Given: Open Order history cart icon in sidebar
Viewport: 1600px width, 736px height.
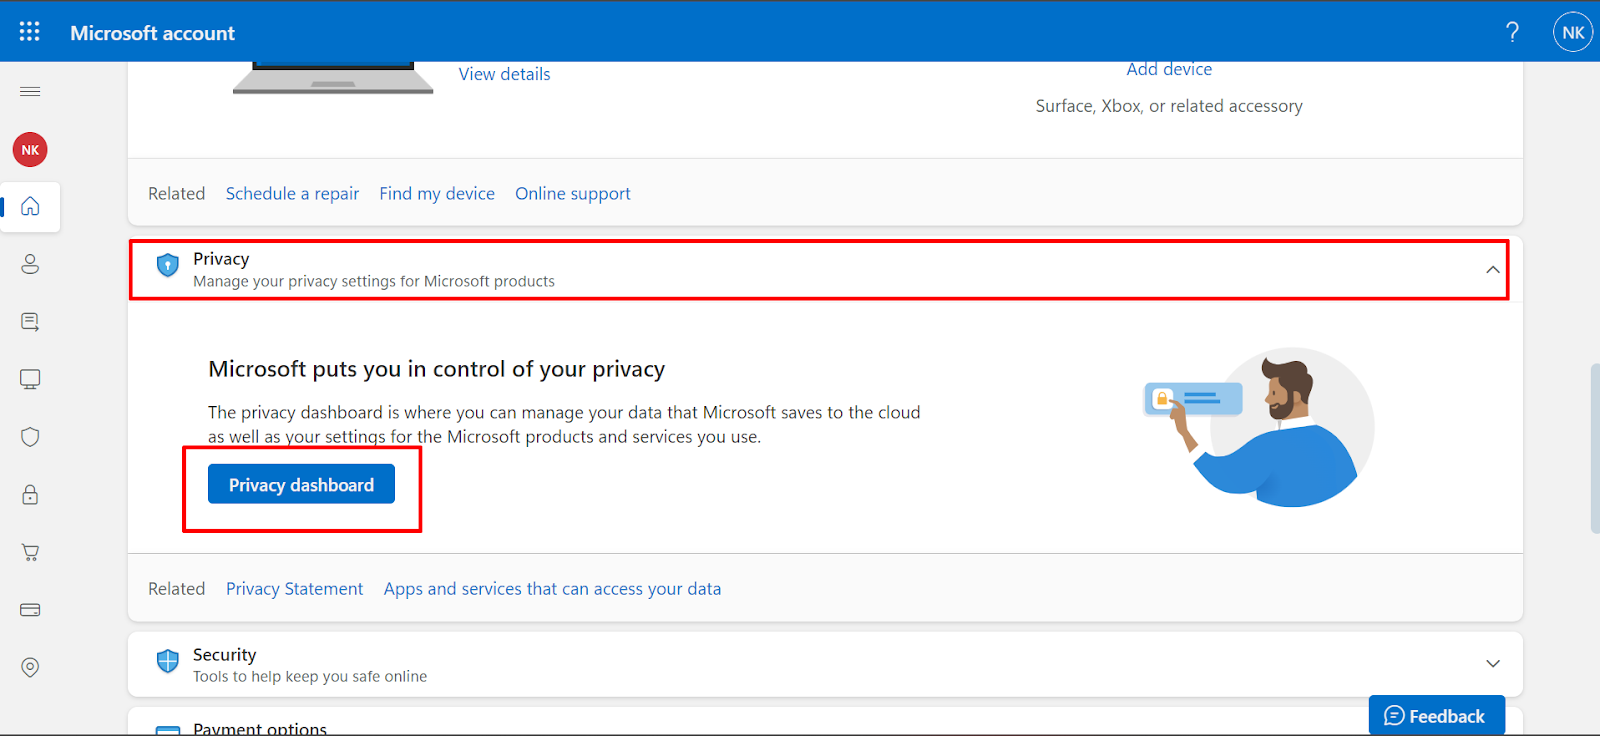Looking at the screenshot, I should [x=30, y=552].
